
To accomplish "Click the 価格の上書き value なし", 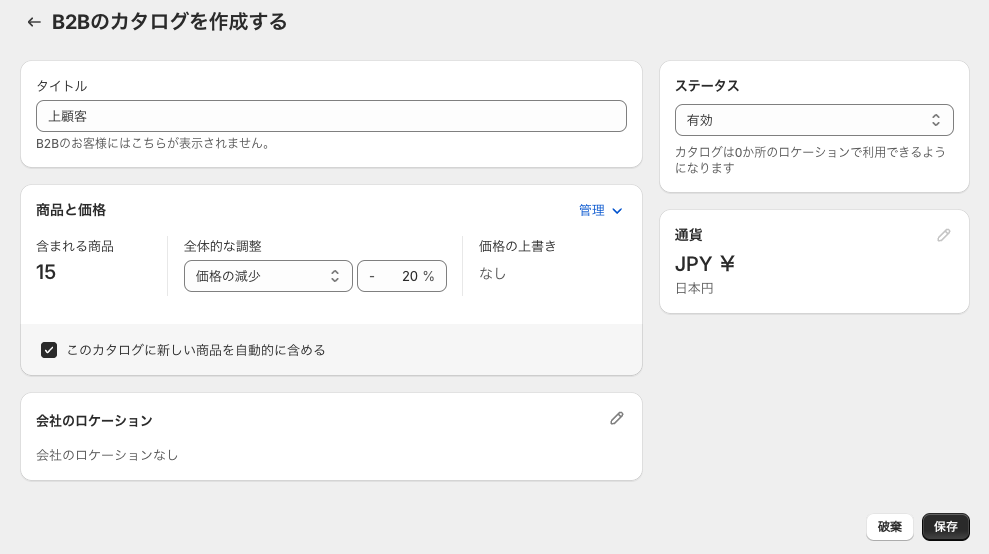I will click(x=492, y=273).
